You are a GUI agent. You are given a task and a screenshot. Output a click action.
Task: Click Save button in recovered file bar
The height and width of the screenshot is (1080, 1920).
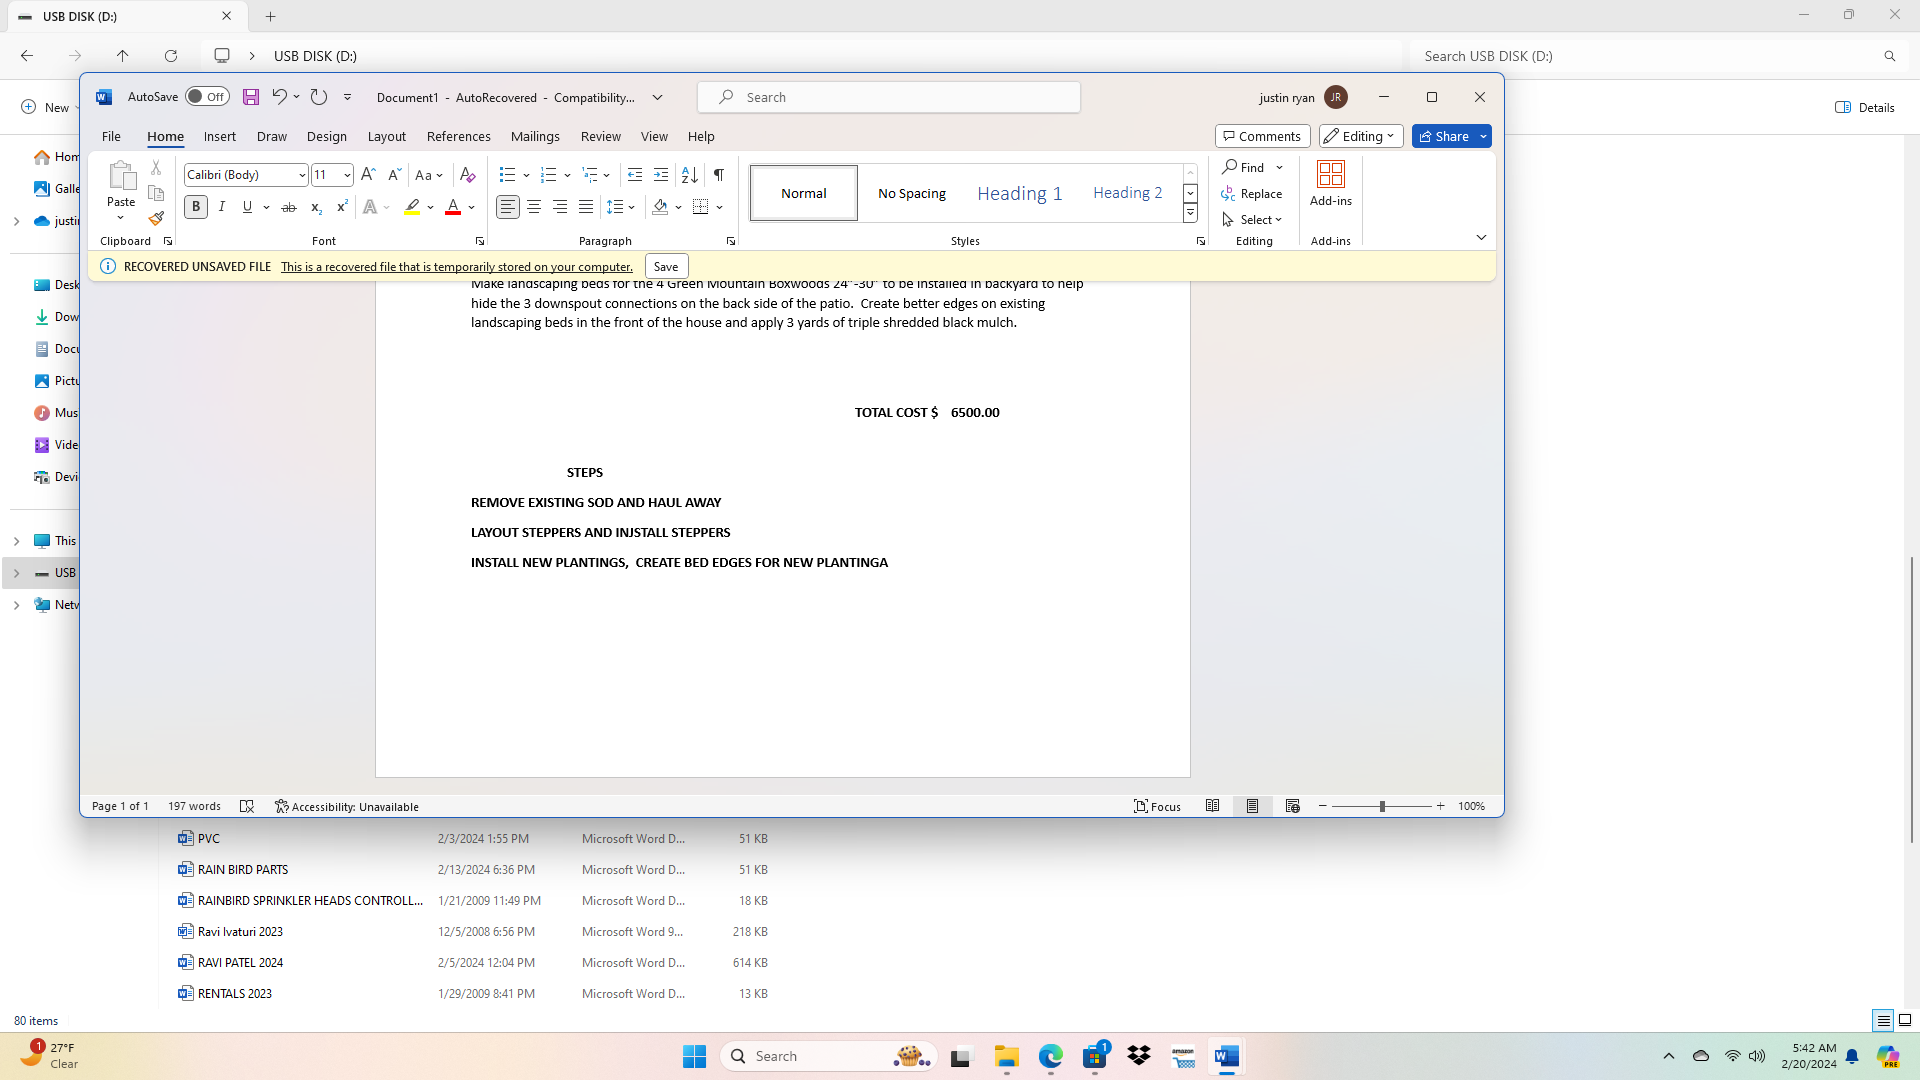tap(666, 267)
